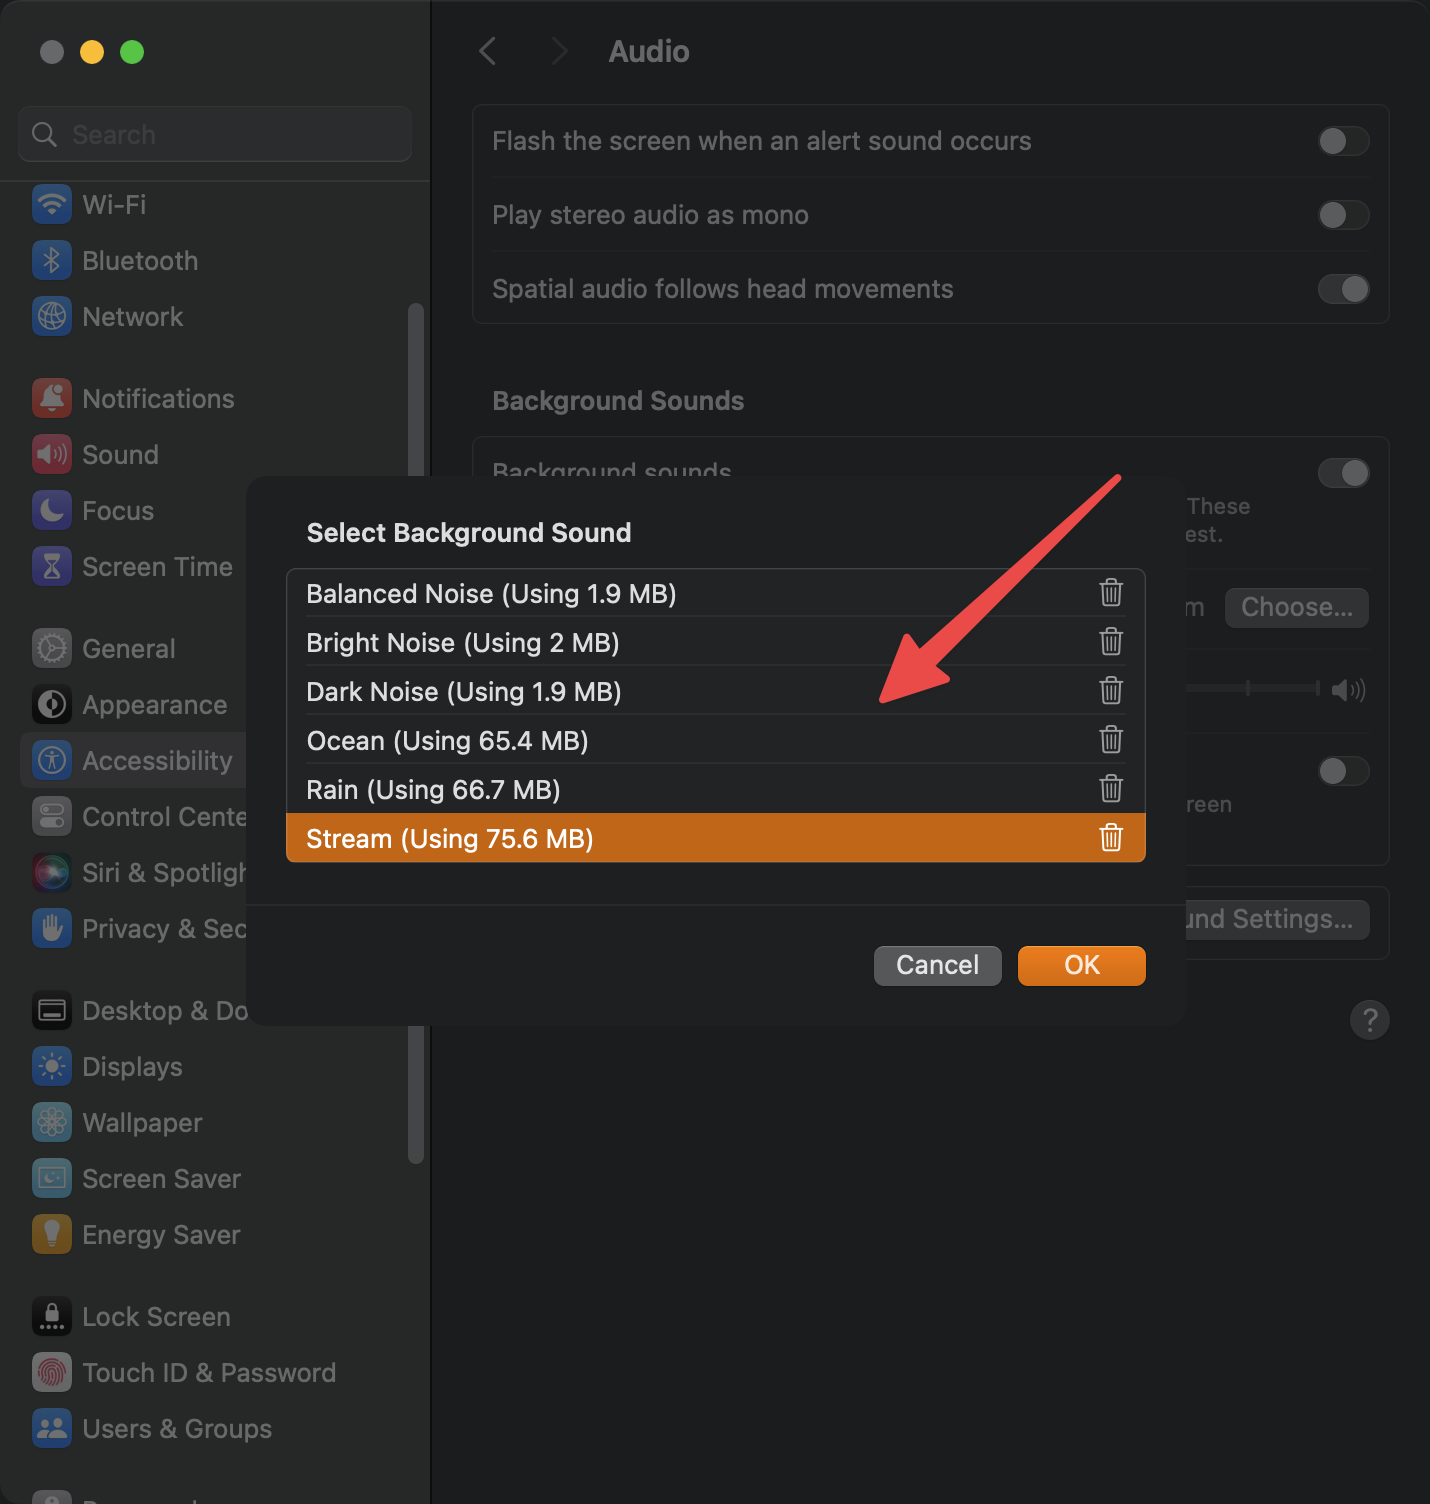Screen dimensions: 1430x1504
Task: Disable spatial audio follows head movements
Action: pos(1343,289)
